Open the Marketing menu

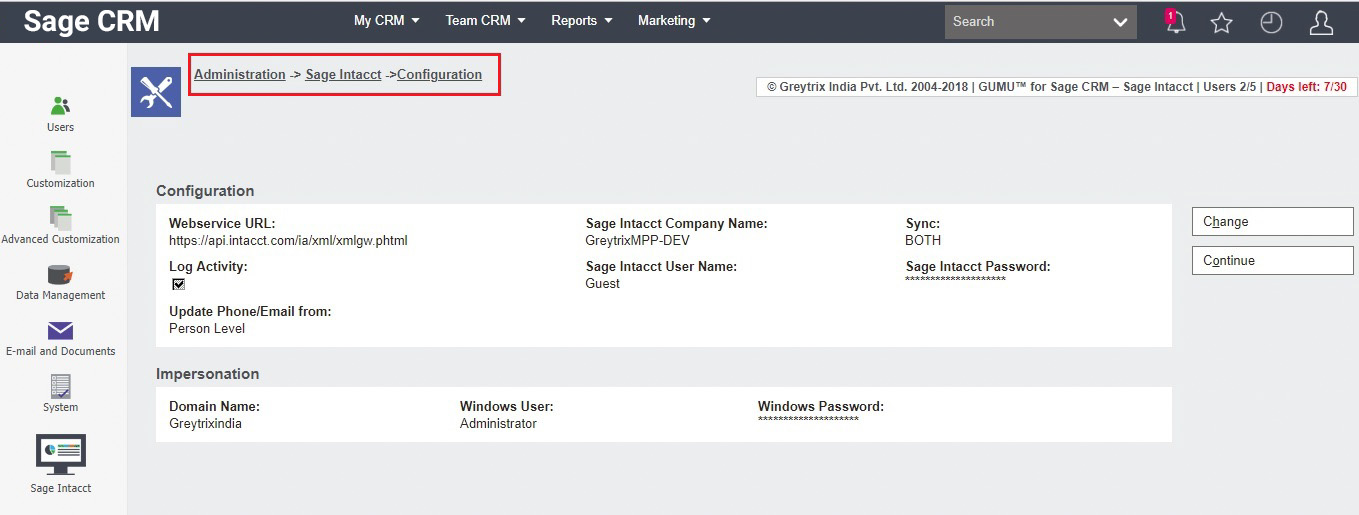click(674, 21)
